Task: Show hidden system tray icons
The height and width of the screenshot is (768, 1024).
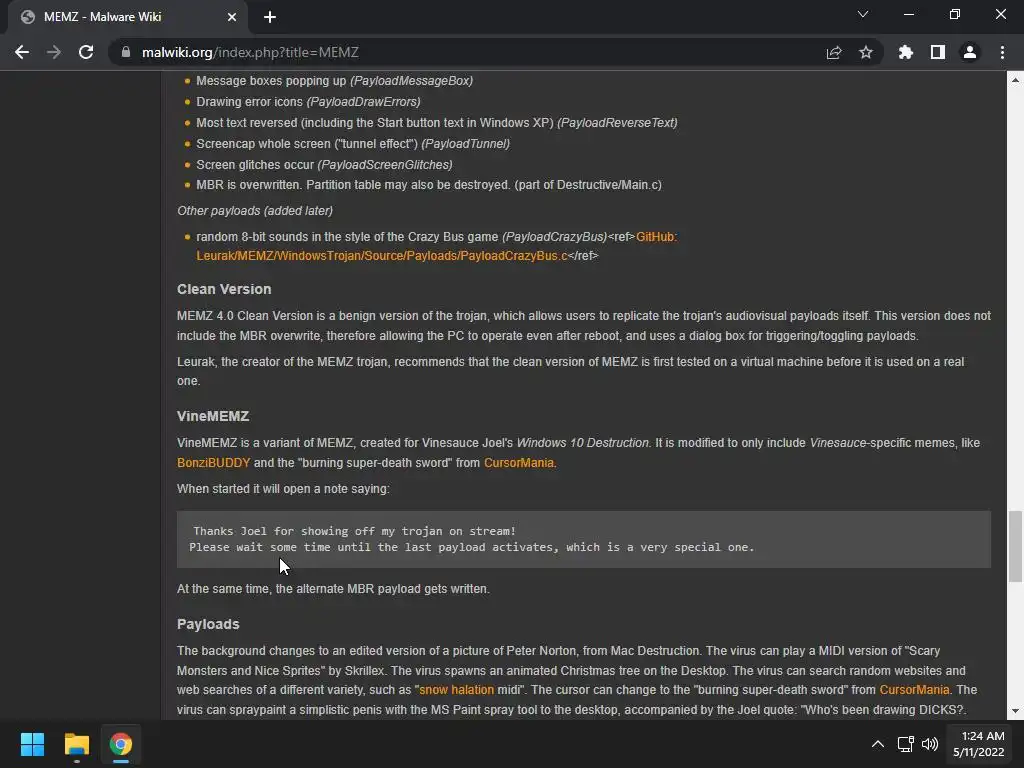Action: pyautogui.click(x=878, y=744)
